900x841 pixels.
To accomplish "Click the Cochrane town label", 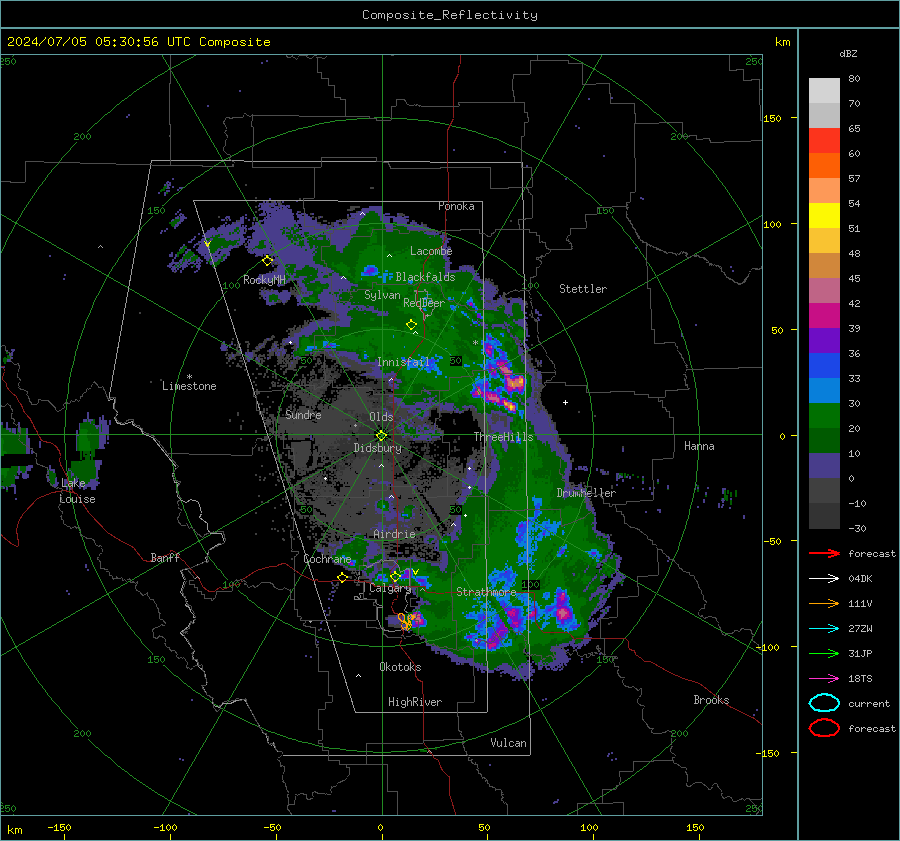I will click(x=327, y=559).
